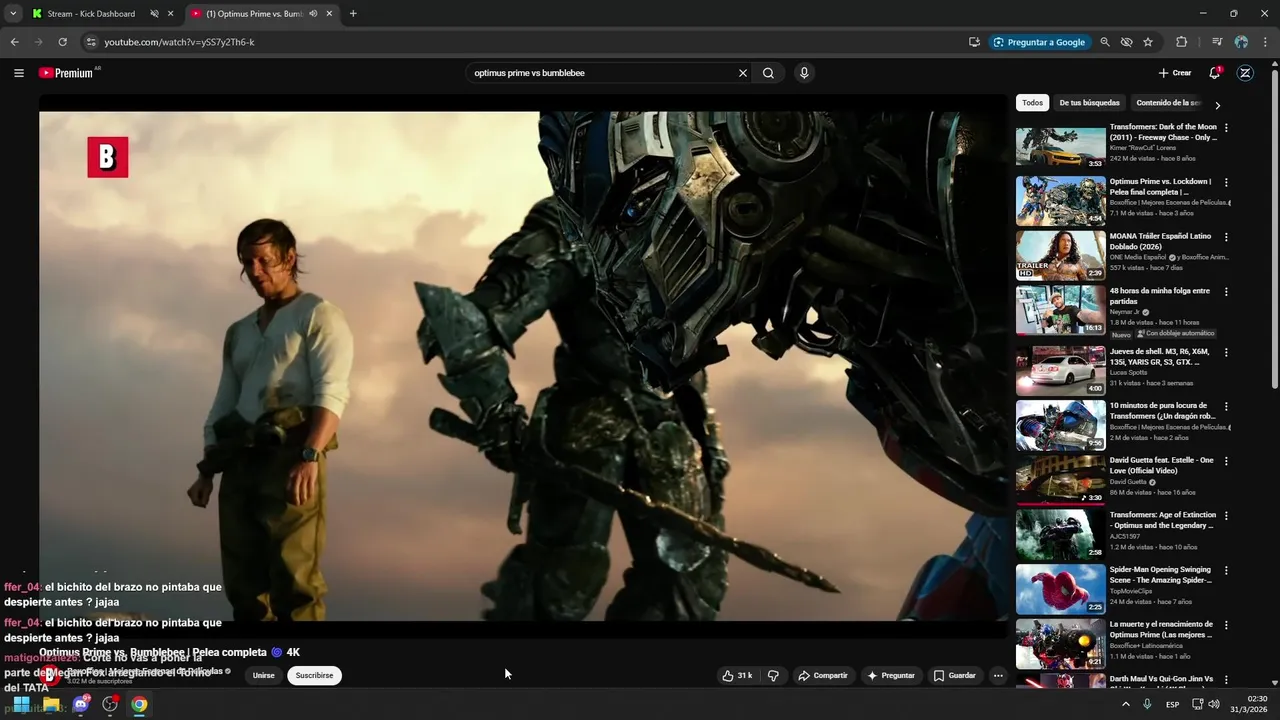Open Dark of the Moon Freeway Chase thumbnail
The width and height of the screenshot is (1280, 720).
(1061, 146)
